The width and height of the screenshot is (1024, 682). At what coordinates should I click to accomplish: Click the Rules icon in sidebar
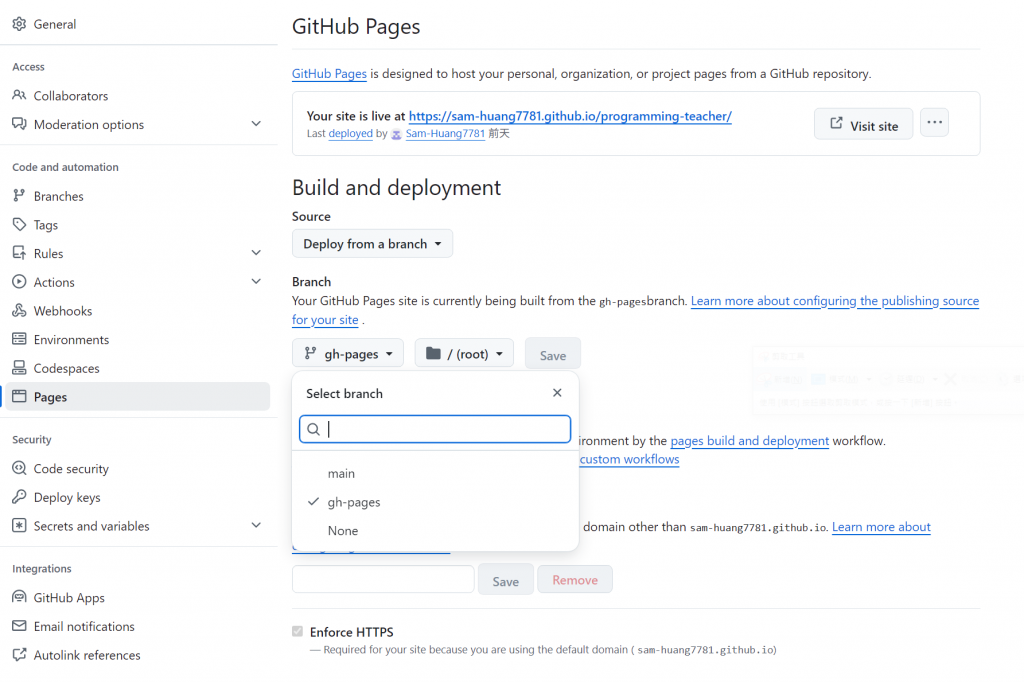[x=19, y=253]
